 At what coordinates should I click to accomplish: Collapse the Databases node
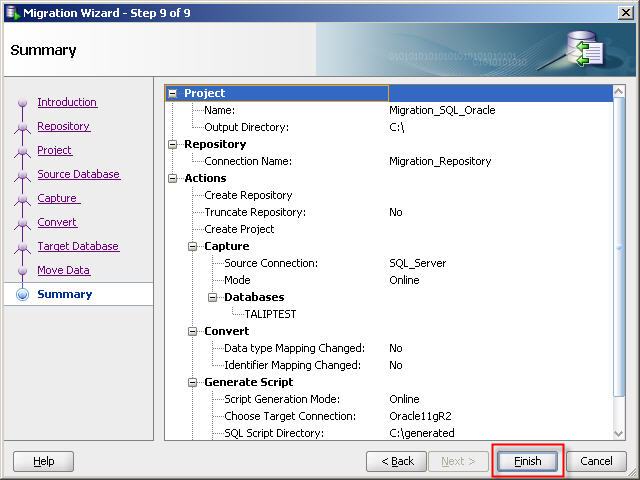click(x=212, y=298)
